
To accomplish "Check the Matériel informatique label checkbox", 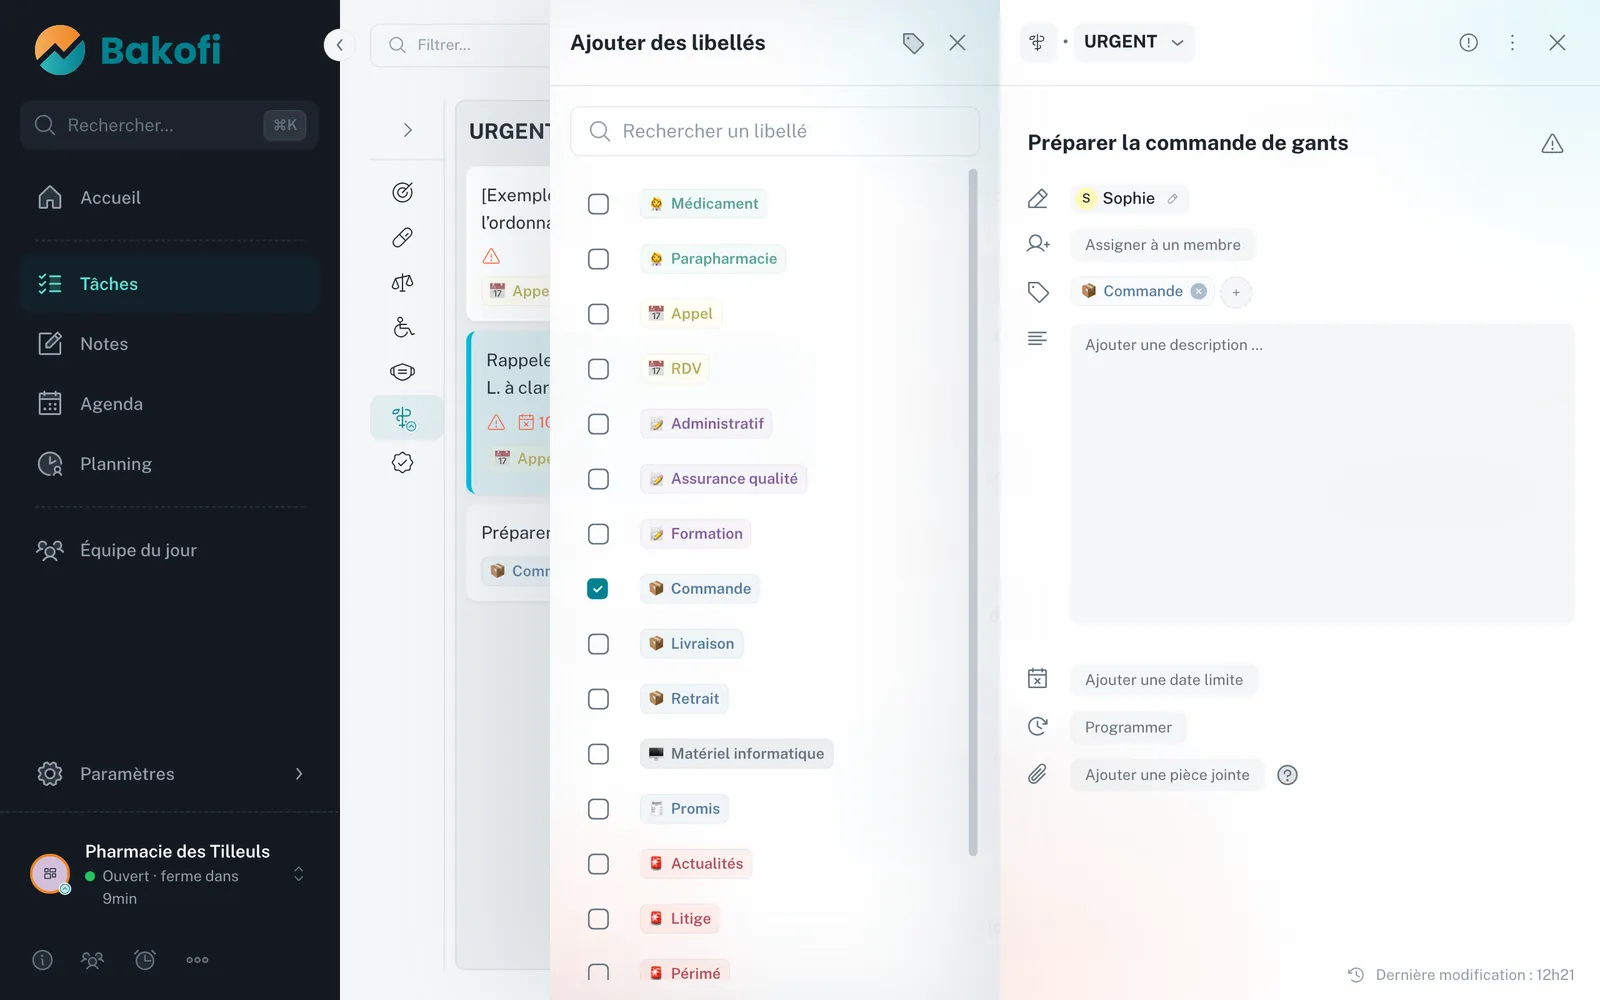I will click(598, 754).
